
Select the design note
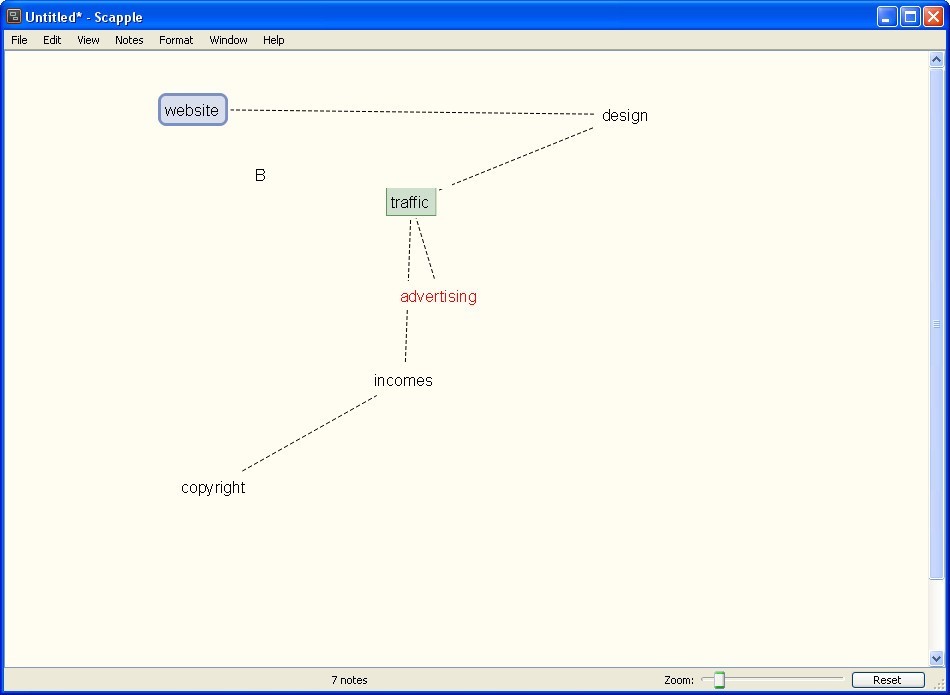tap(624, 116)
